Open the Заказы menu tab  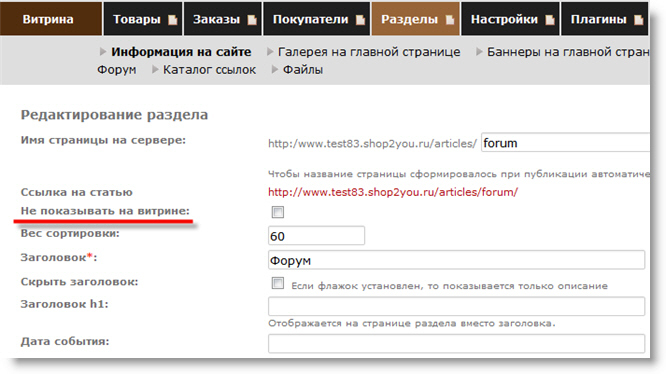coord(223,19)
